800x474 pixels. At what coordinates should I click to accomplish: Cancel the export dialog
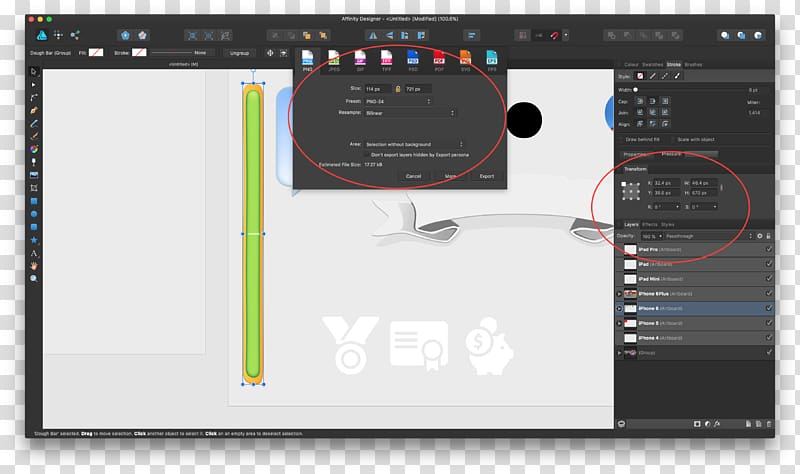pos(413,176)
